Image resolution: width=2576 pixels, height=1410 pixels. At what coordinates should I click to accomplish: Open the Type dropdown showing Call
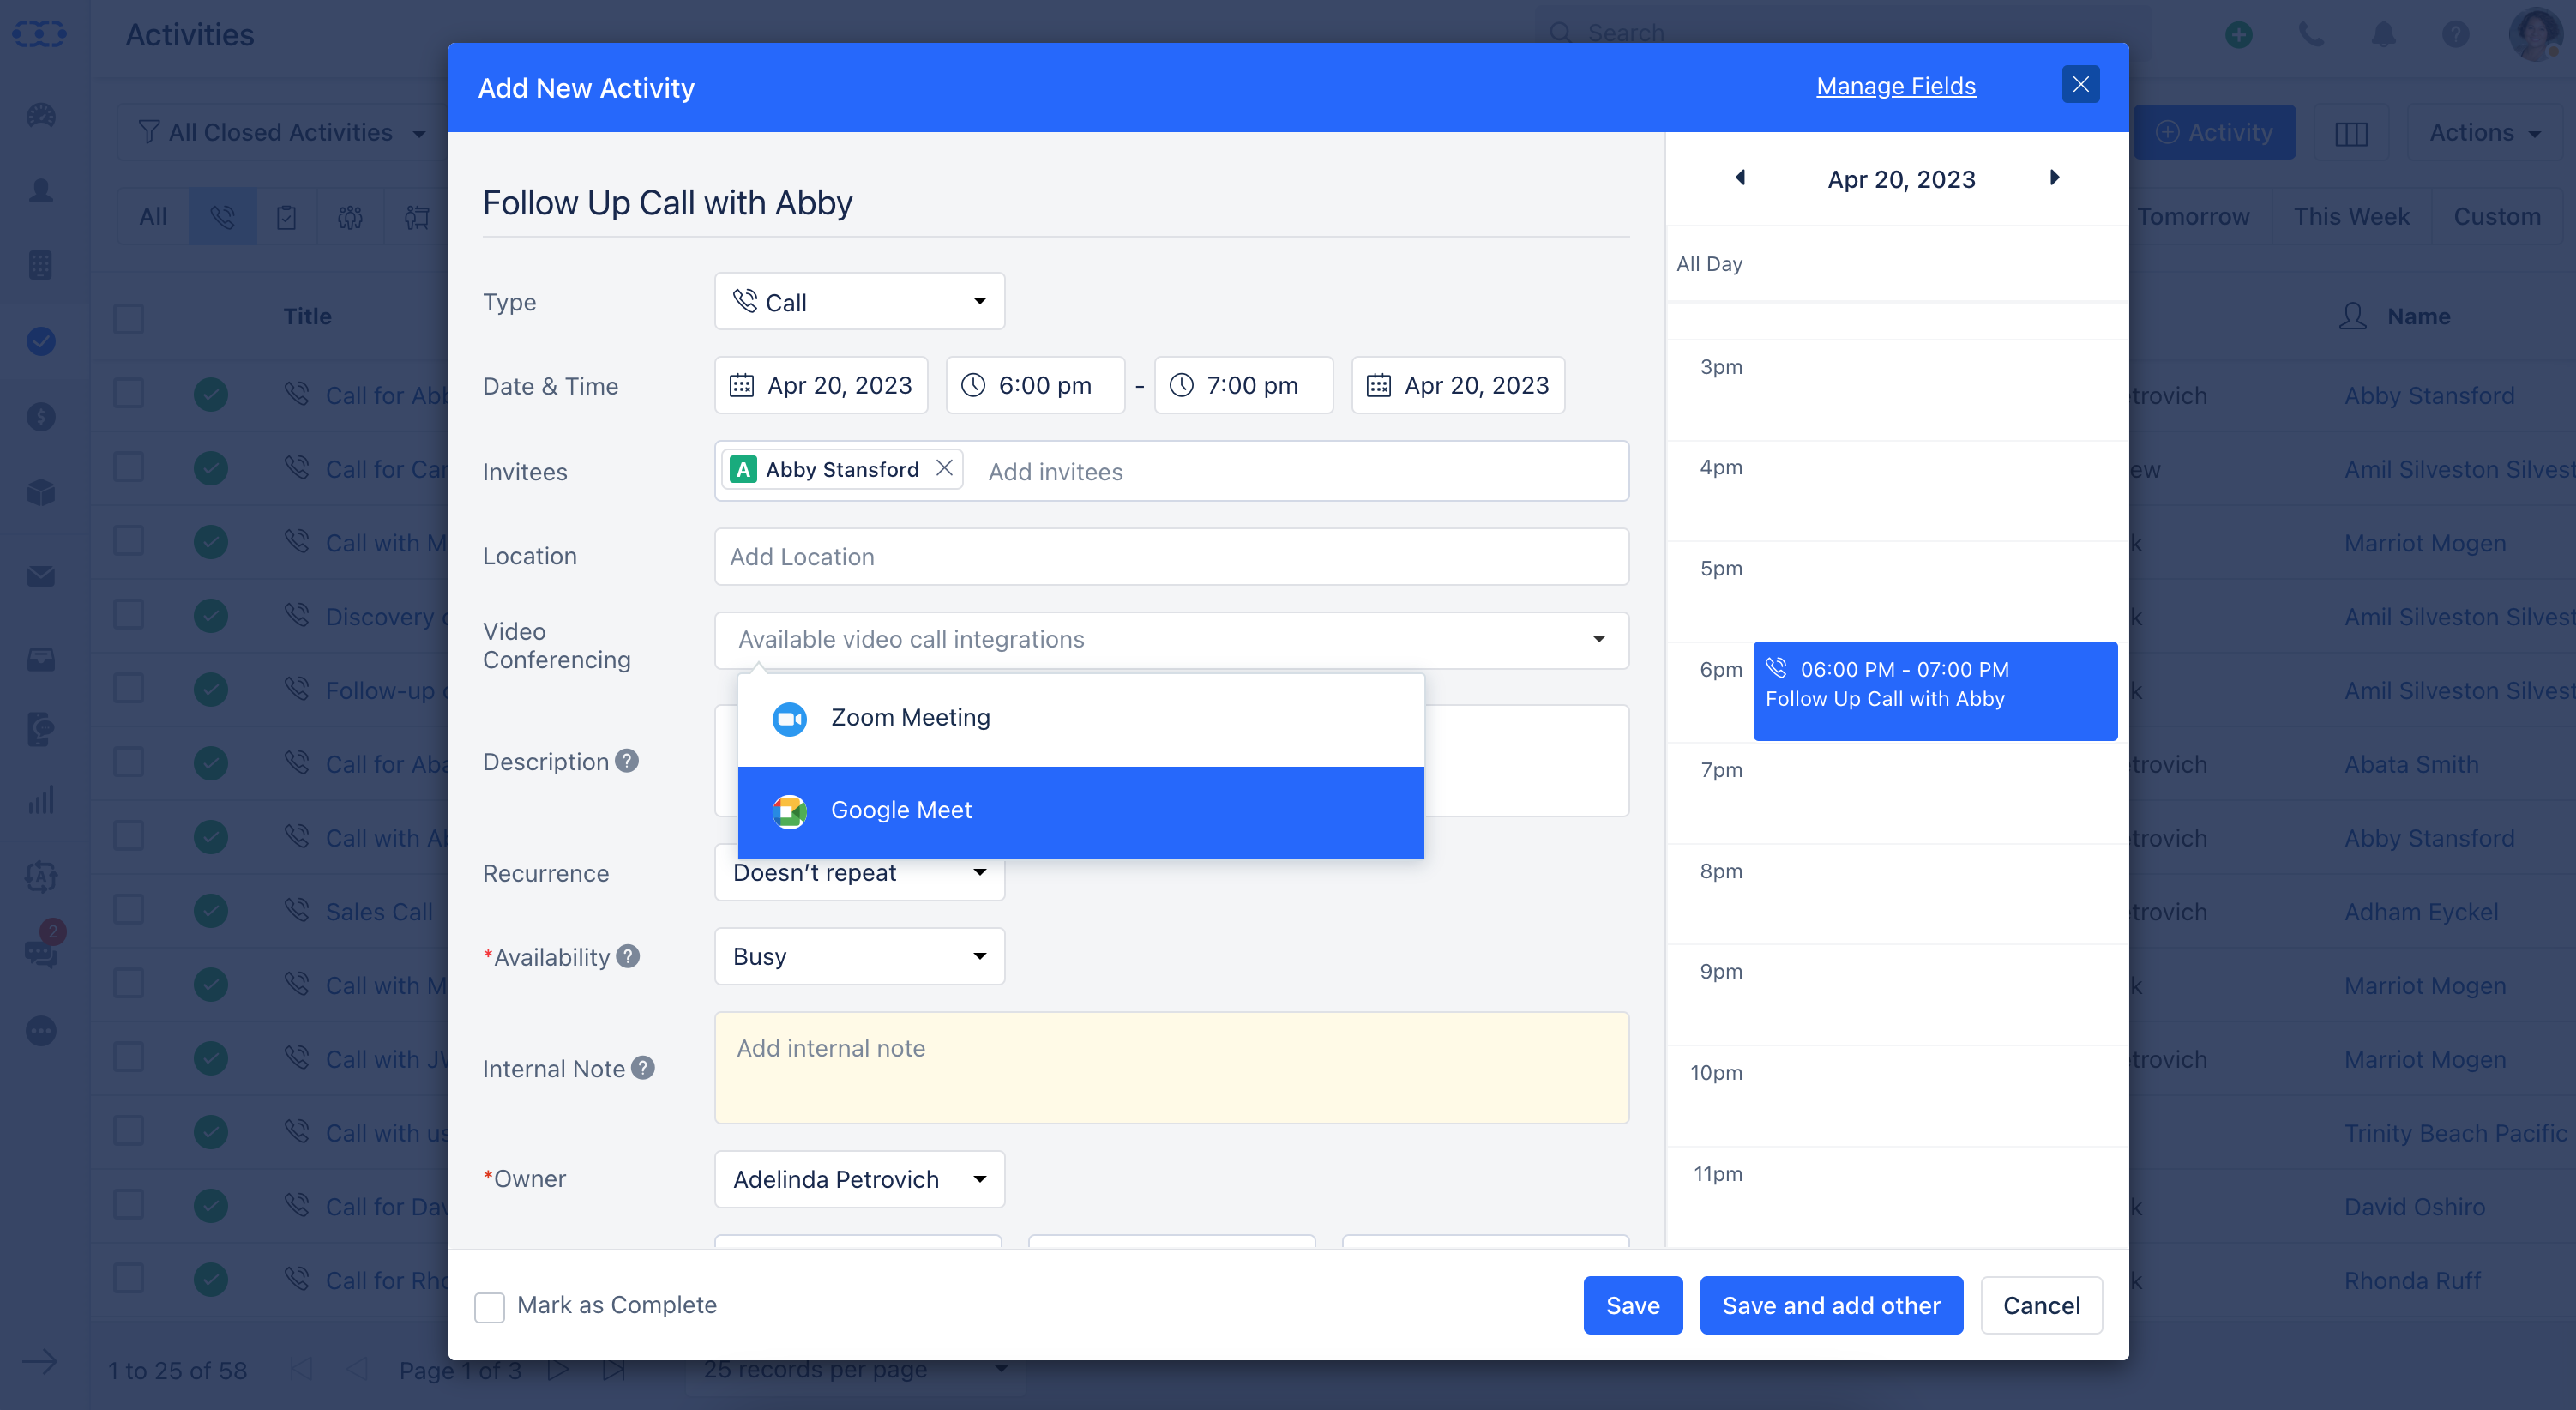pos(859,301)
